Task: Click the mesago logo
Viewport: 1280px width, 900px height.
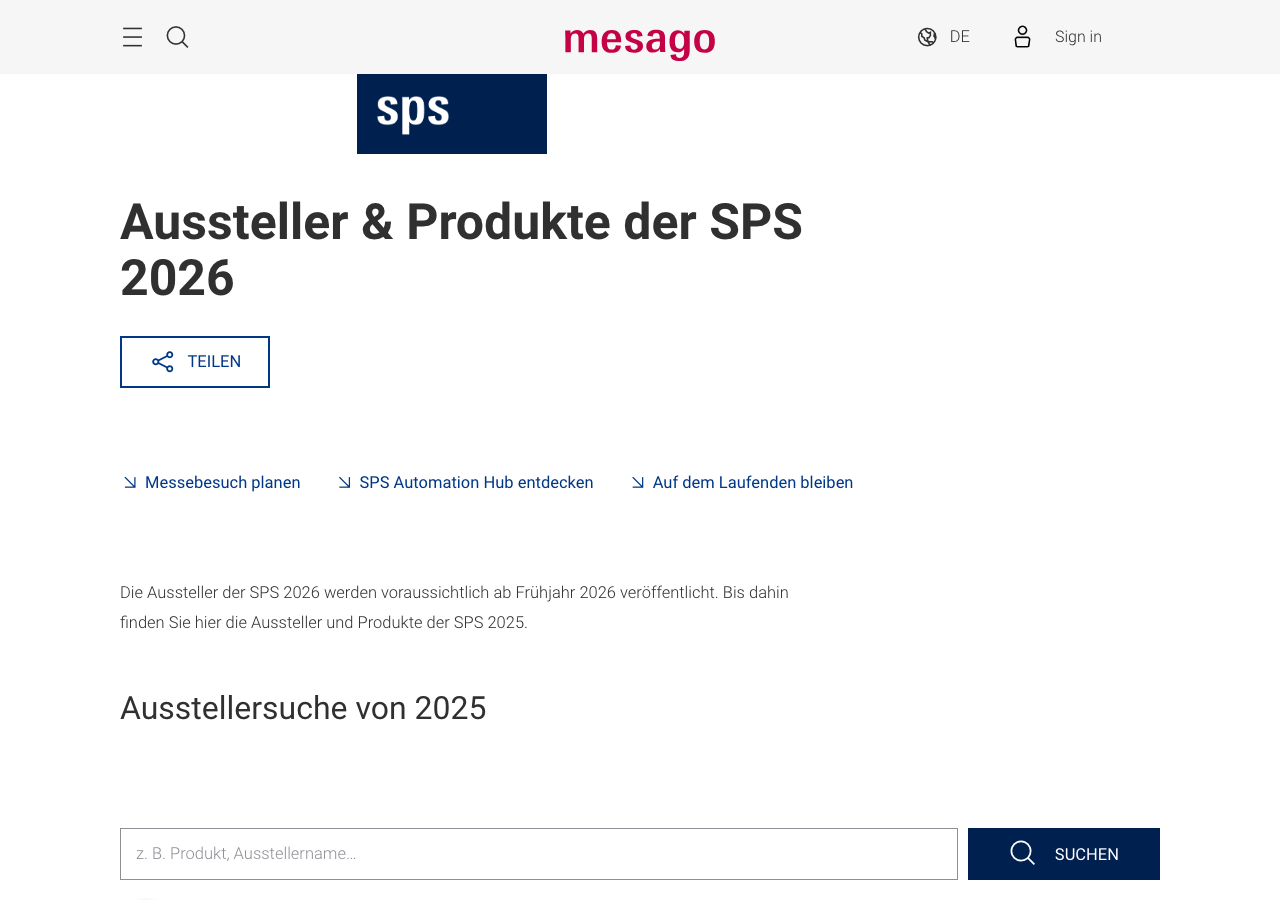Action: coord(639,40)
